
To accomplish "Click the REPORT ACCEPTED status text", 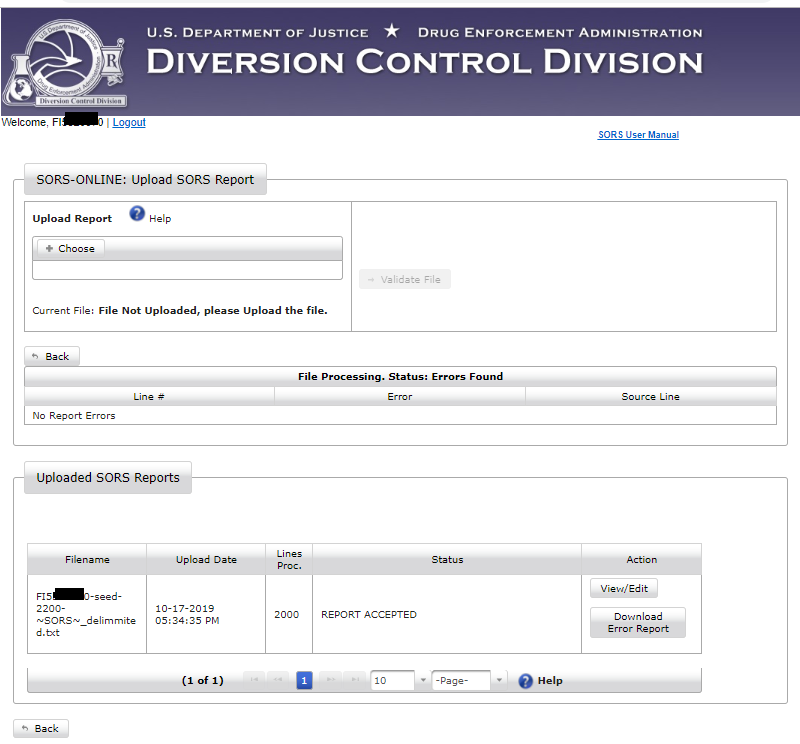I will coord(369,614).
